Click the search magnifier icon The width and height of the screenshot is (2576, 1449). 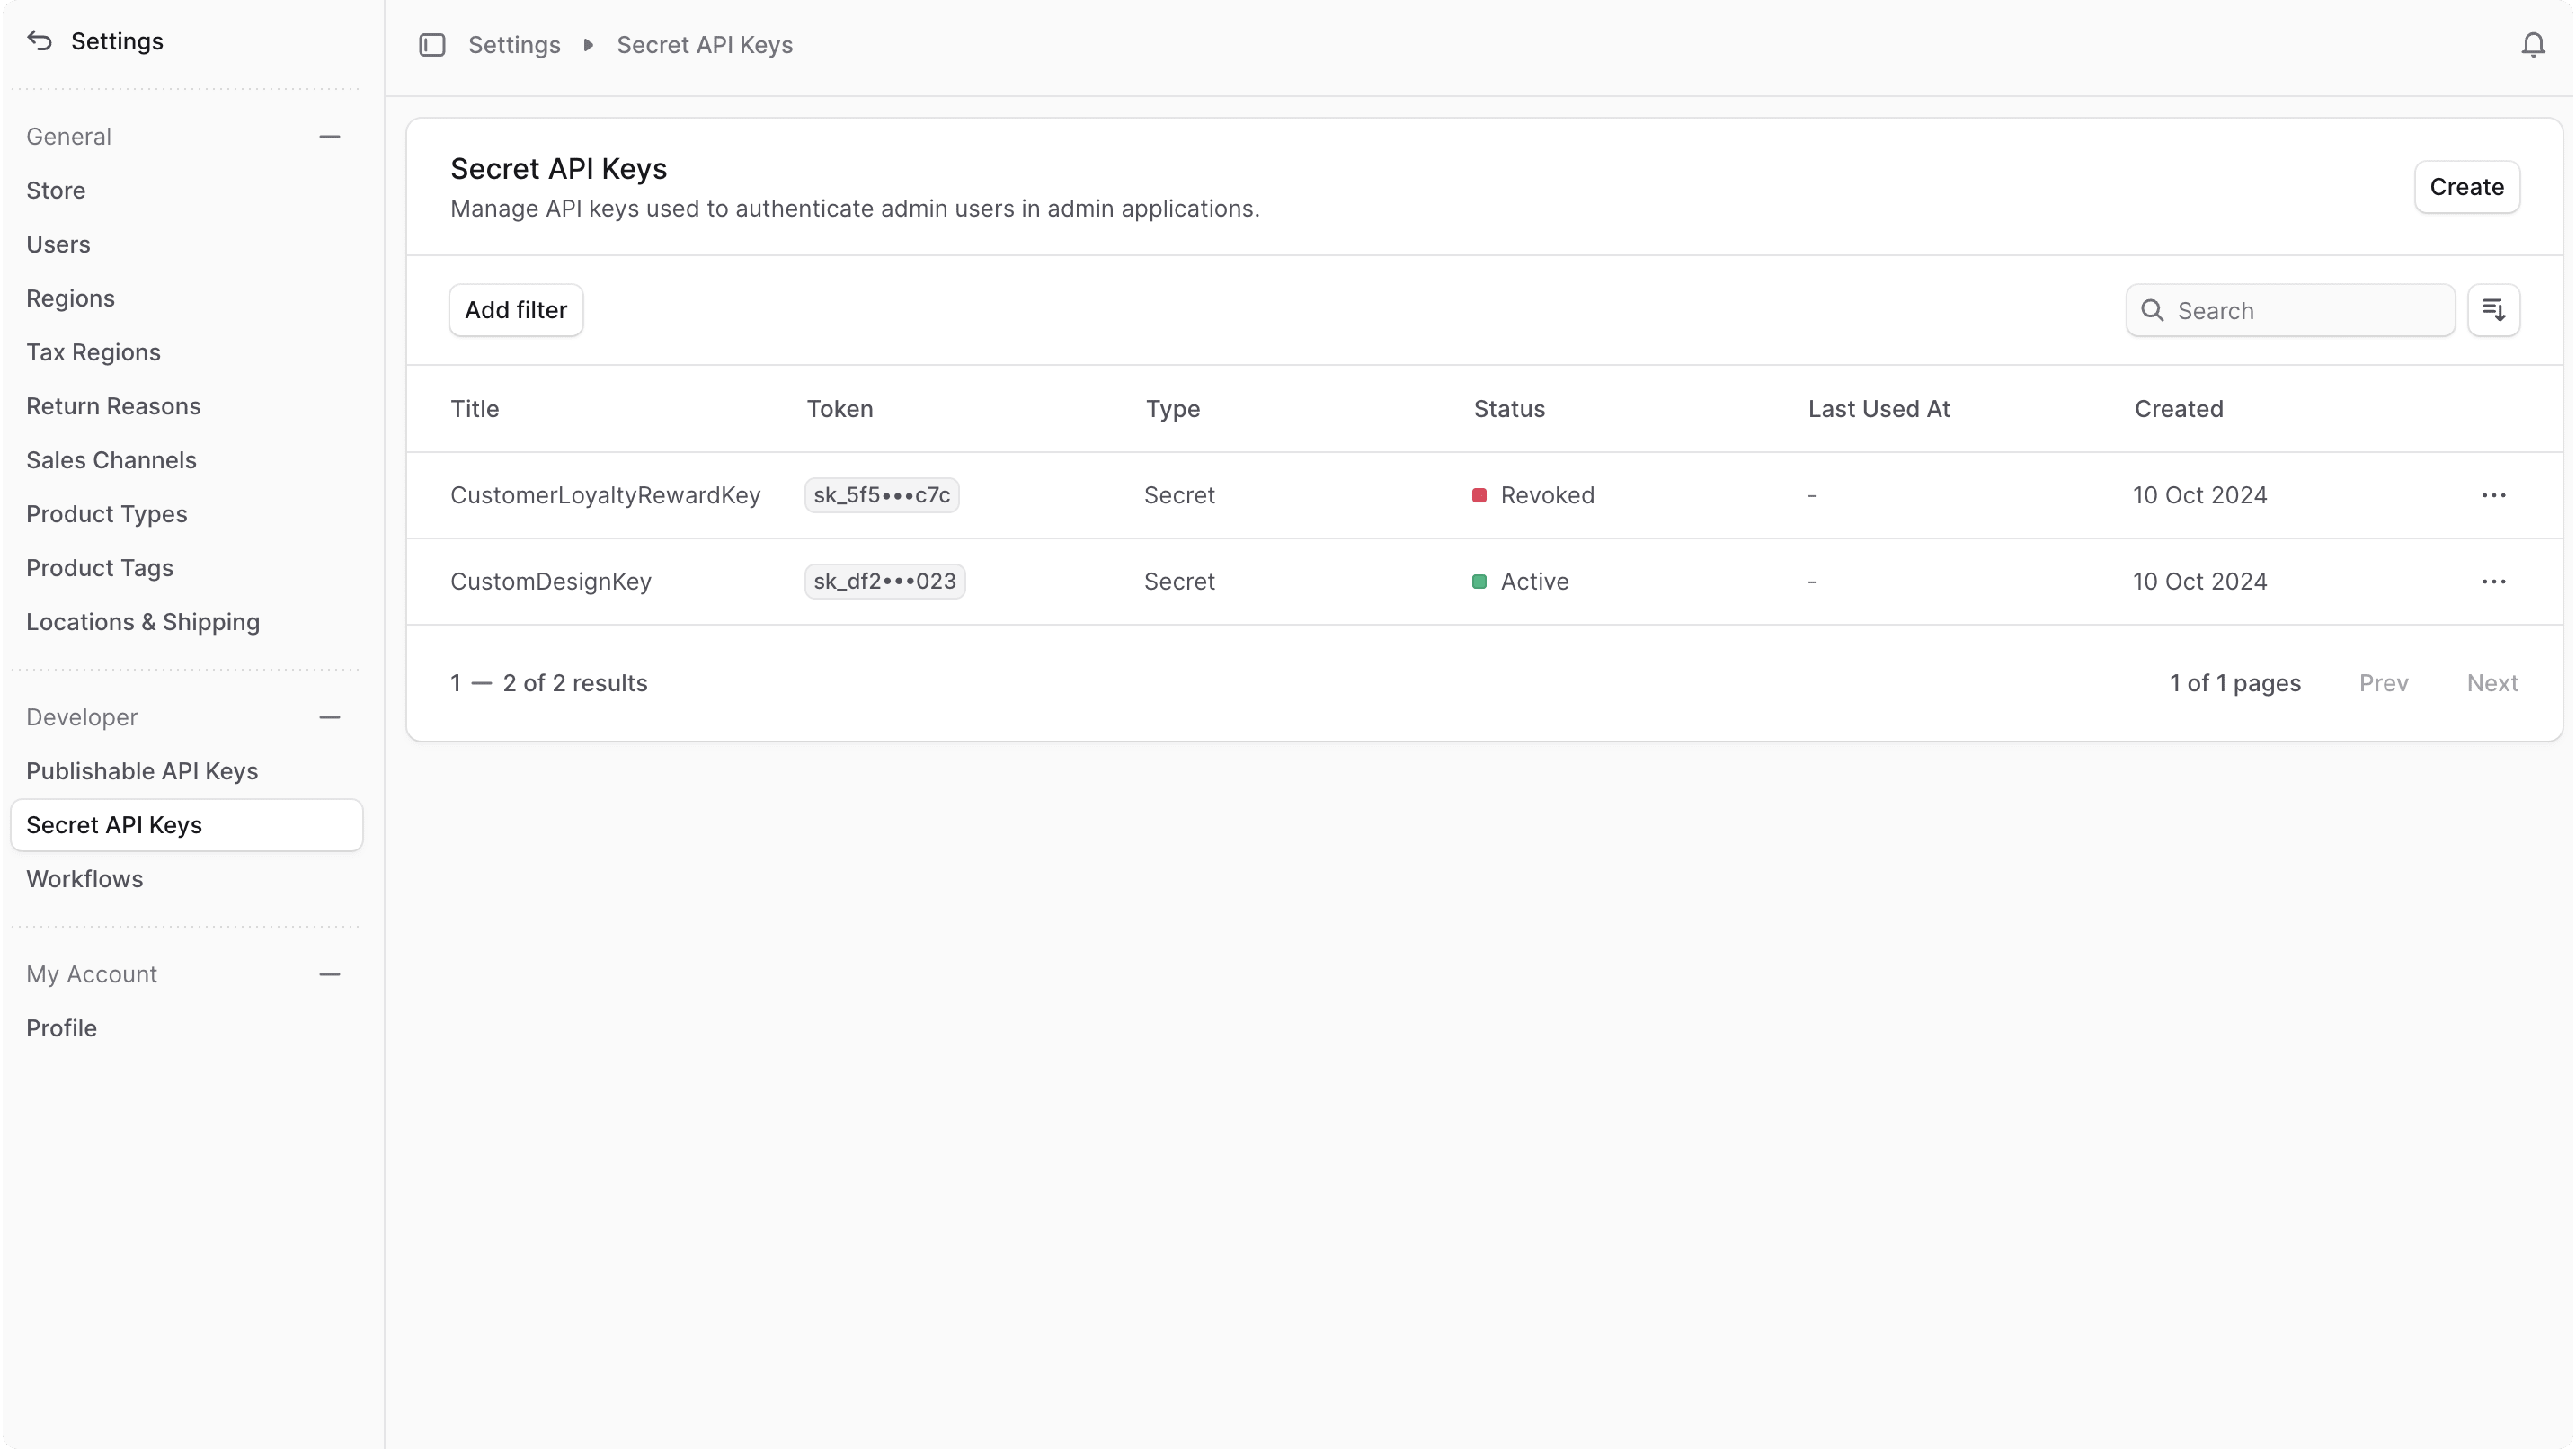2152,310
